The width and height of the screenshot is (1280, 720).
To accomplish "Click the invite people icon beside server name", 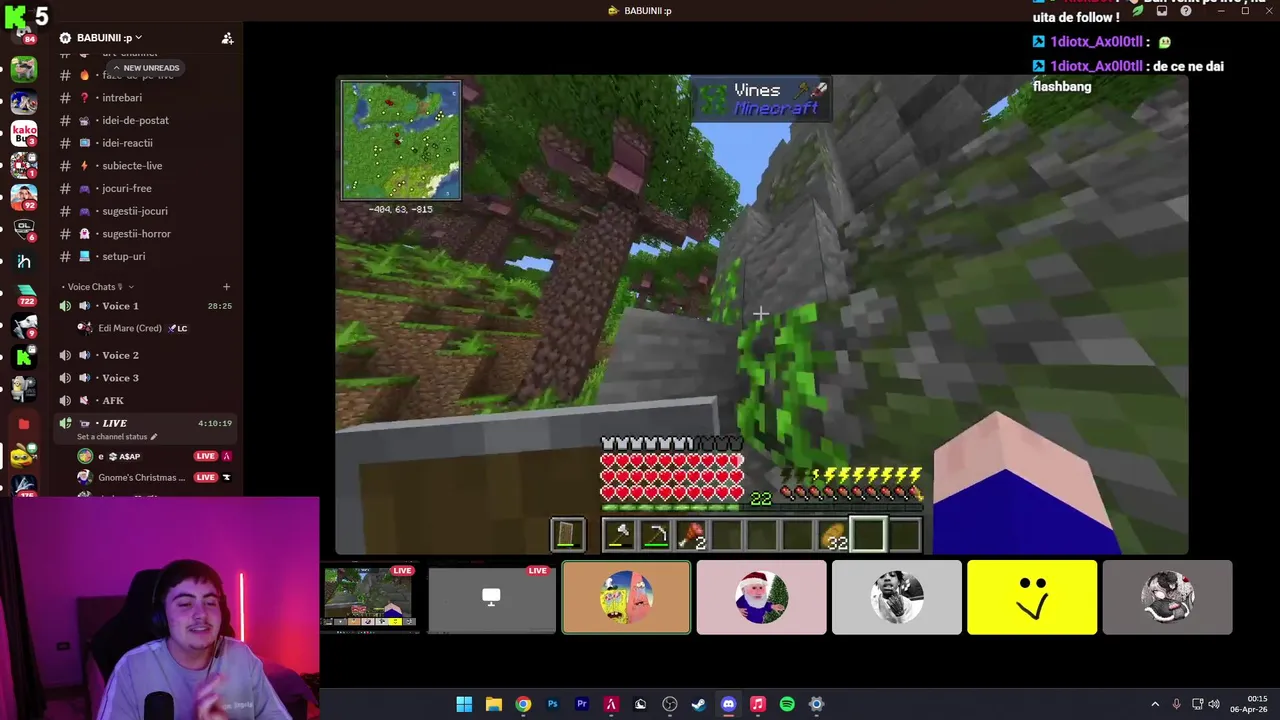I will point(227,38).
